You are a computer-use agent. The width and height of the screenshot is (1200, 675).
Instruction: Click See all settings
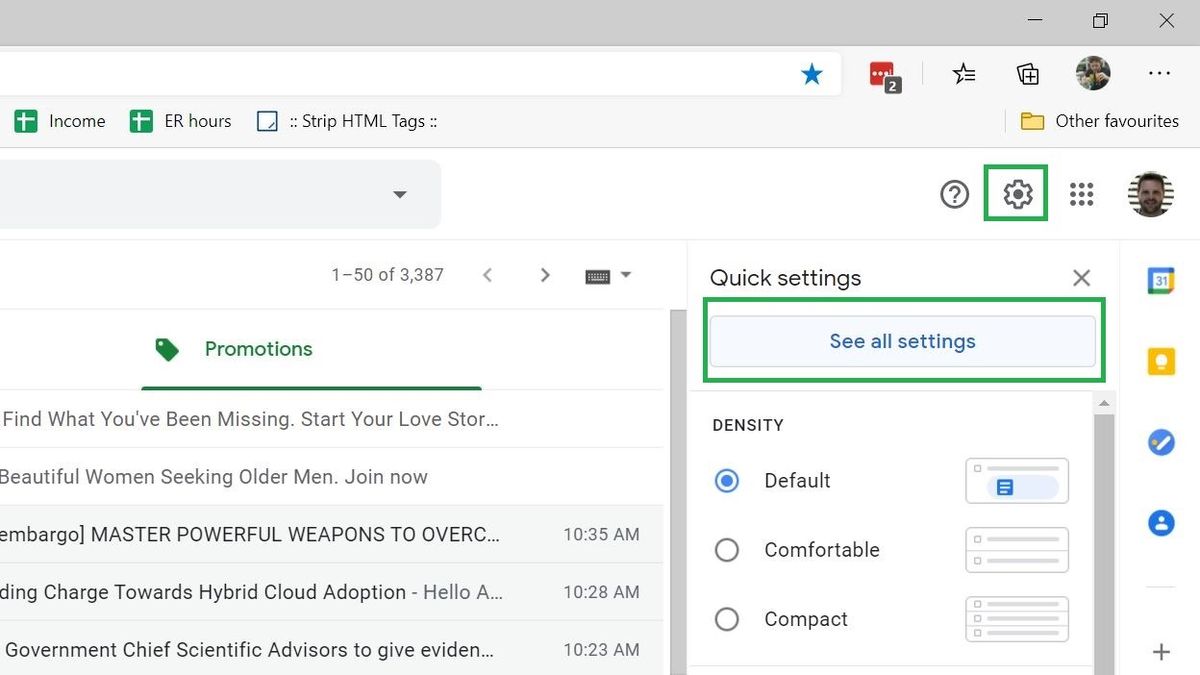coord(902,341)
